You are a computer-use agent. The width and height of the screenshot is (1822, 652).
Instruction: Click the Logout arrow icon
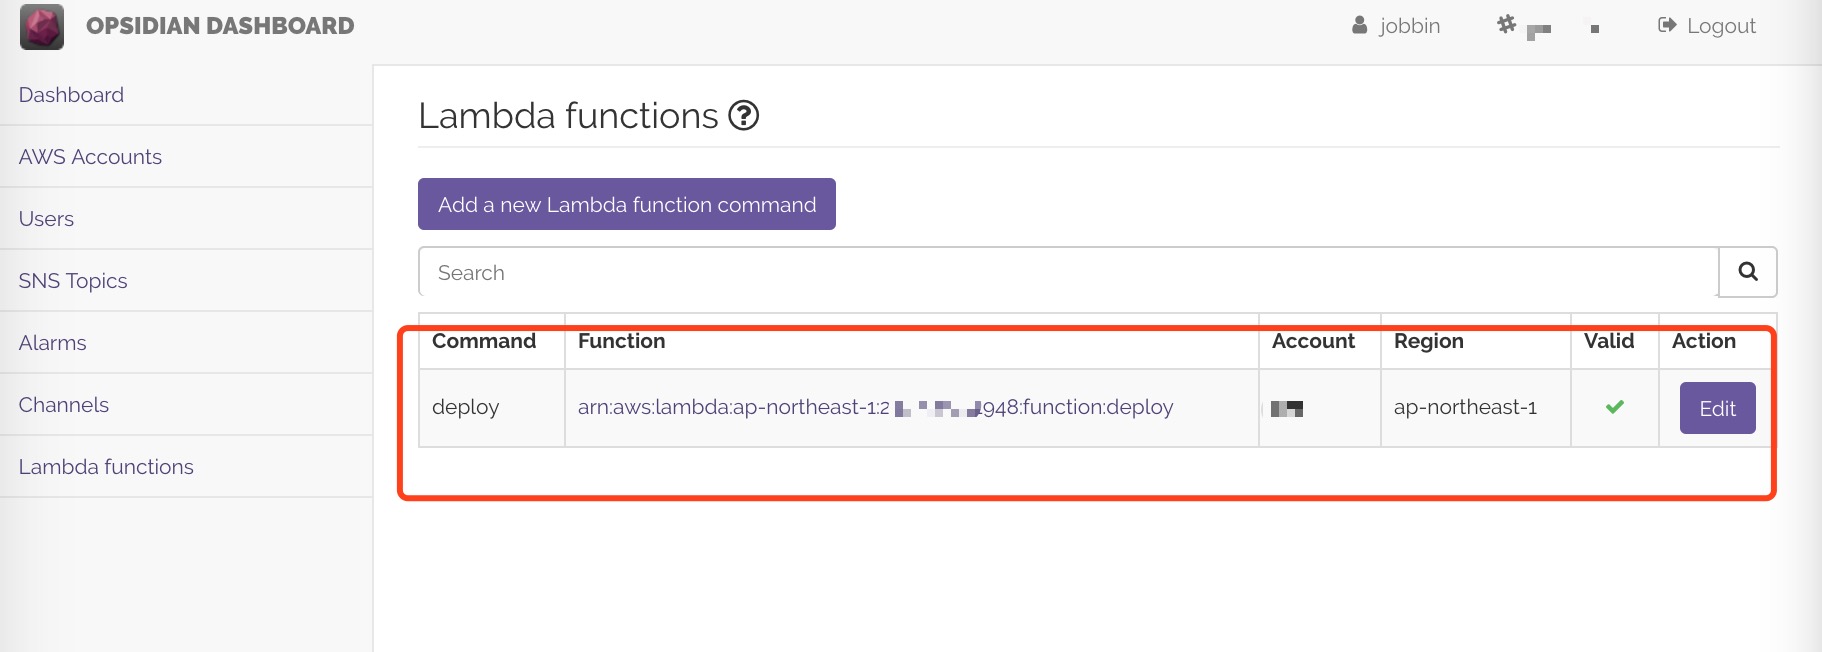click(x=1667, y=26)
